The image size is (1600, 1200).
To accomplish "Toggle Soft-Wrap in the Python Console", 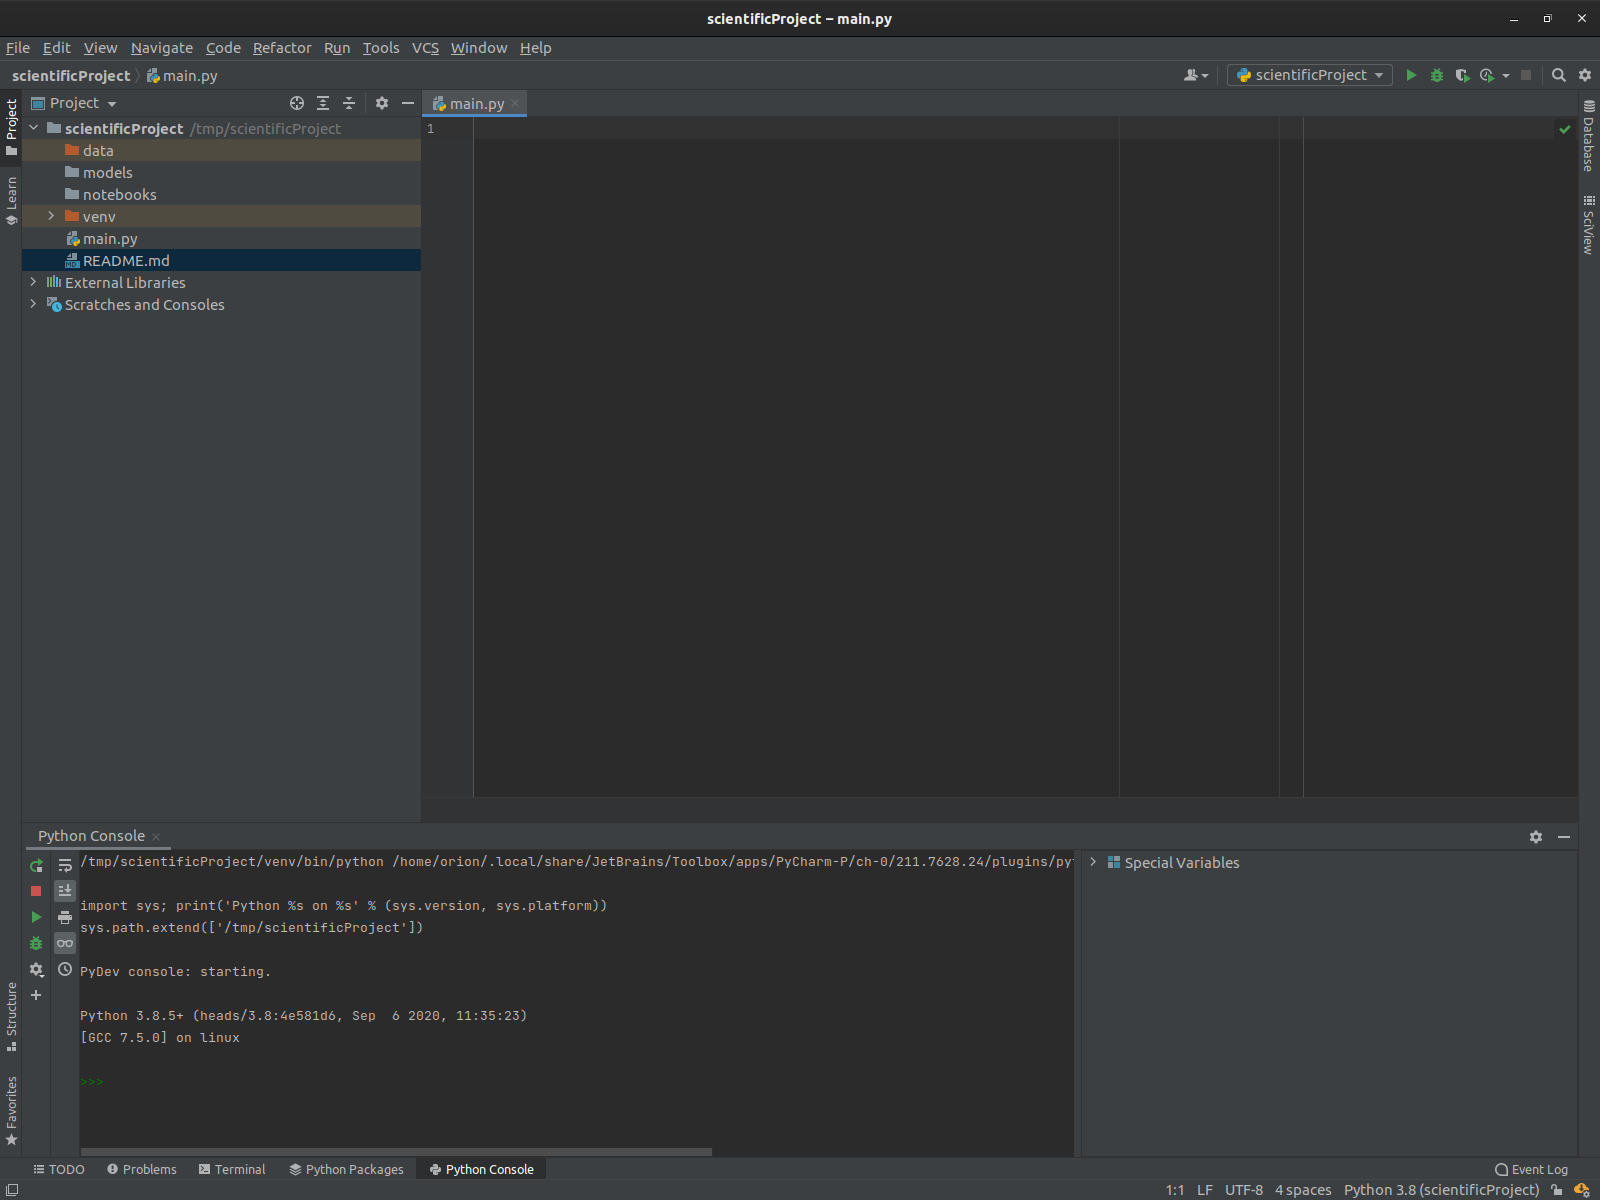I will pyautogui.click(x=65, y=864).
